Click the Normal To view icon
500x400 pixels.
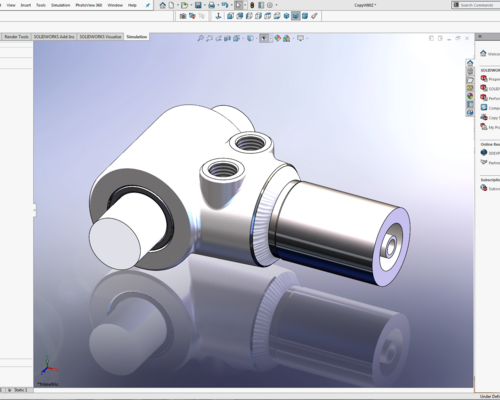click(x=218, y=16)
